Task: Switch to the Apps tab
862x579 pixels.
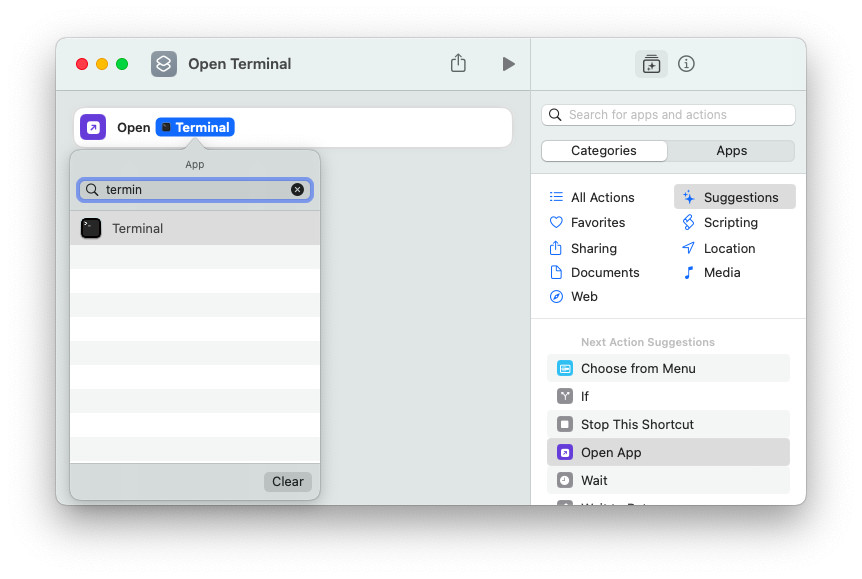Action: pos(731,151)
